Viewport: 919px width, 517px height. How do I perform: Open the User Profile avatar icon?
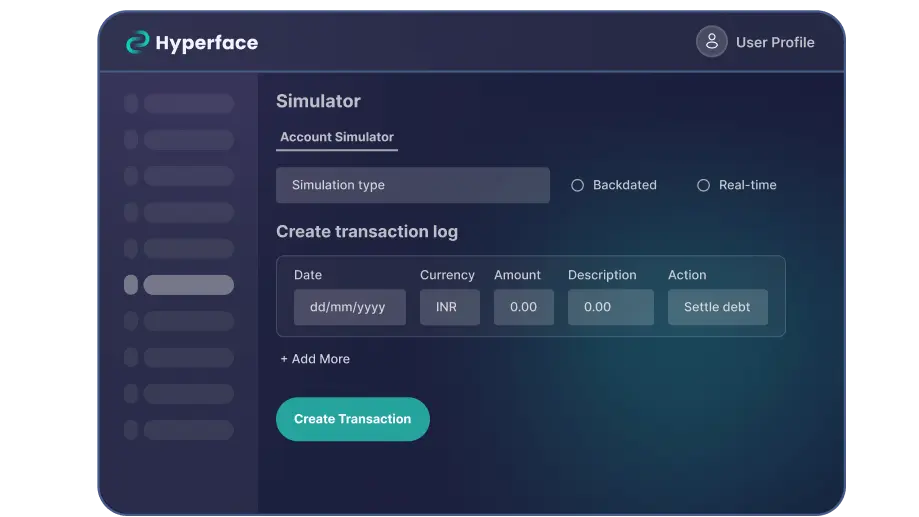tap(711, 42)
